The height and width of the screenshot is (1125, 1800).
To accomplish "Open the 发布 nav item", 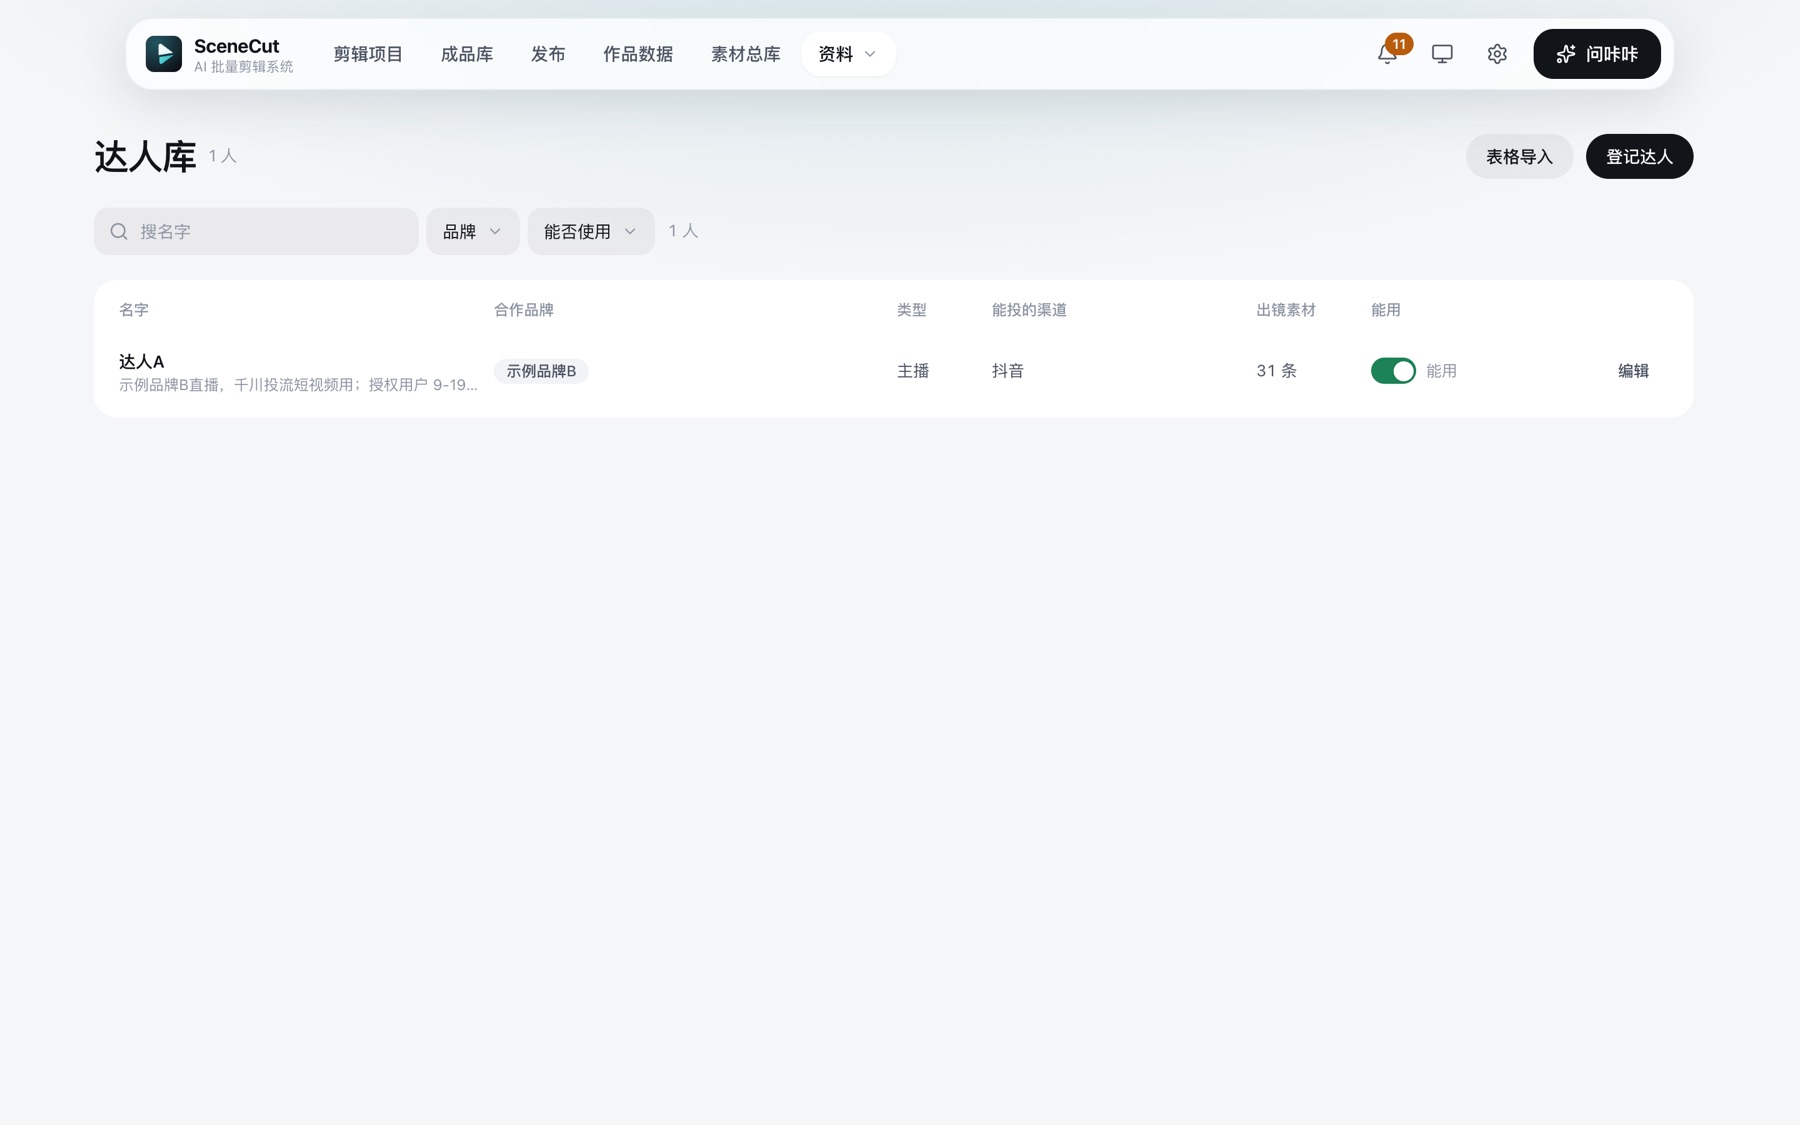I will pyautogui.click(x=548, y=54).
